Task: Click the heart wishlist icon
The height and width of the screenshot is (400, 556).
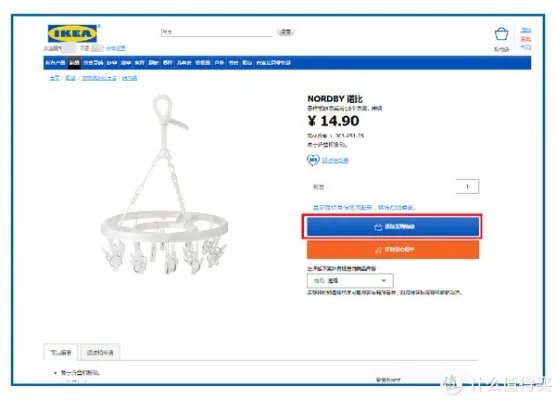Action: click(313, 160)
